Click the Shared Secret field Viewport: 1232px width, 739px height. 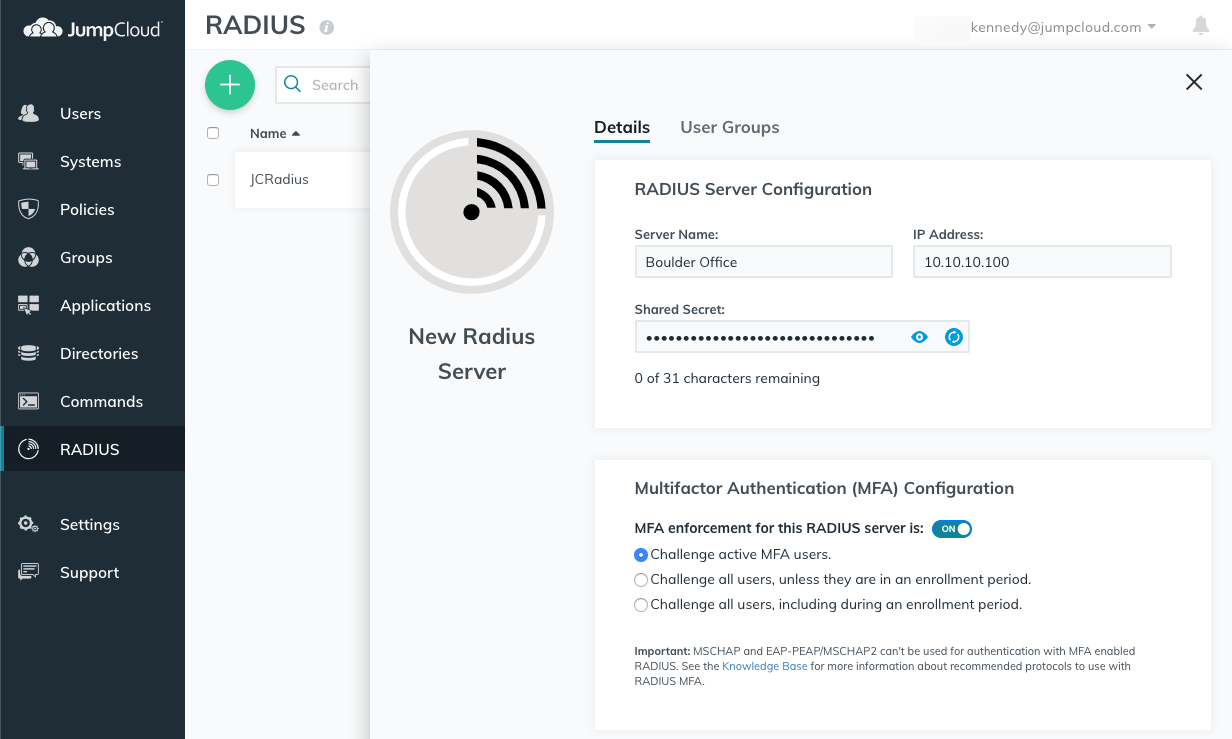tap(802, 337)
